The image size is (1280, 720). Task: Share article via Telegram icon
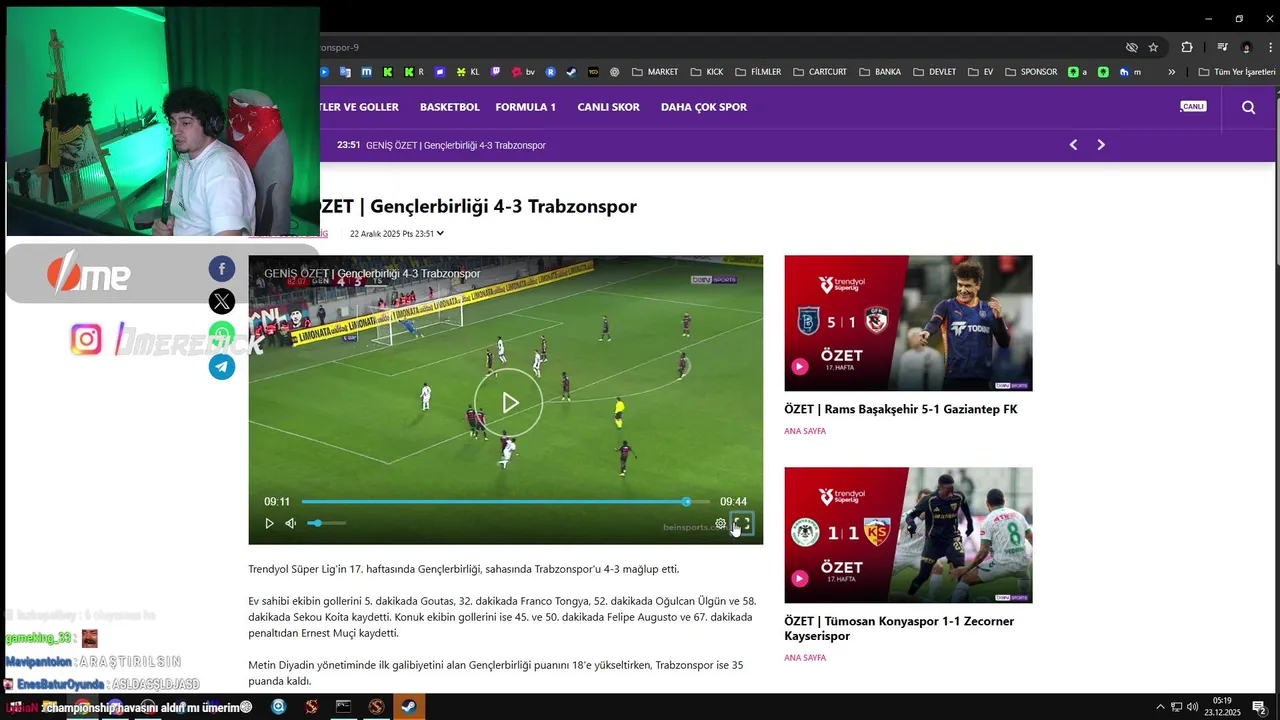[x=222, y=367]
